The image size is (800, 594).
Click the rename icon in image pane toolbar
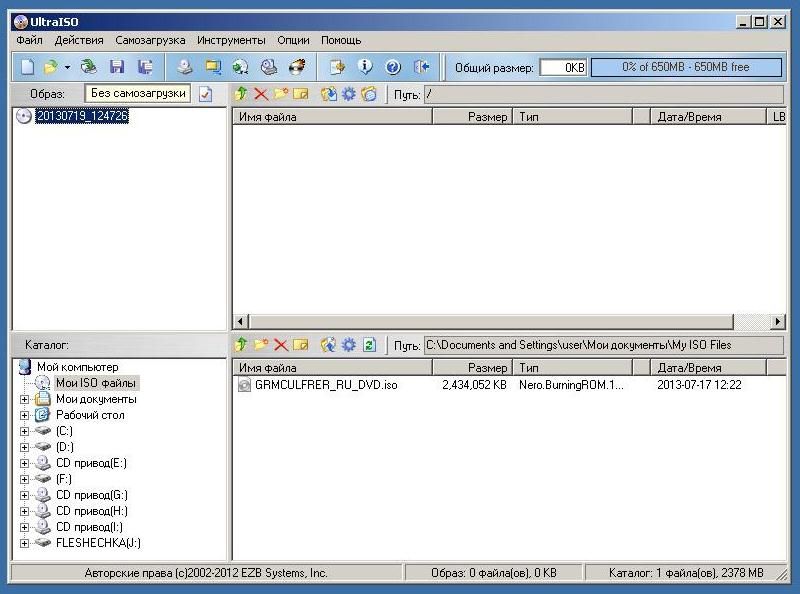[x=301, y=94]
